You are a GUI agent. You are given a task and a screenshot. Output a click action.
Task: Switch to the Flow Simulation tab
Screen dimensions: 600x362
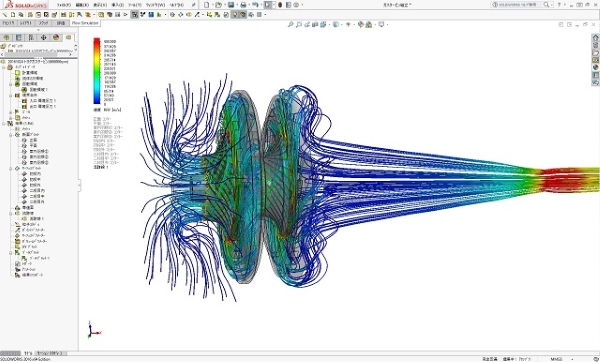click(x=85, y=23)
